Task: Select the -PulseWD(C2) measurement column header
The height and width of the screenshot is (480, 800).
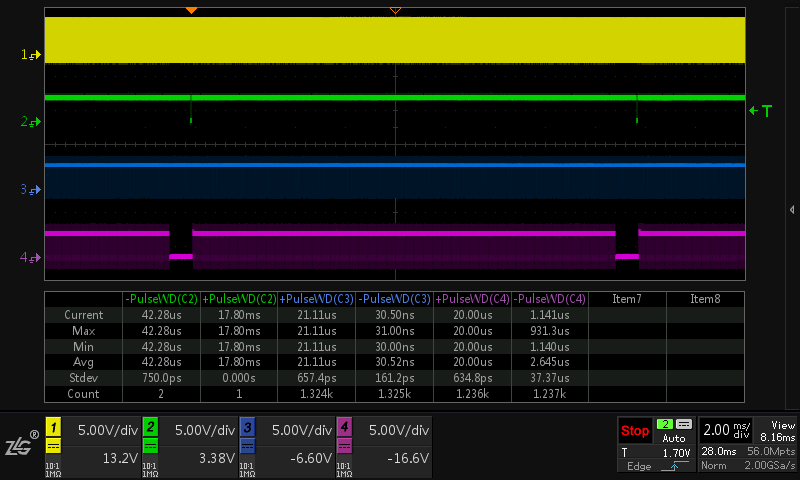Action: (x=160, y=299)
